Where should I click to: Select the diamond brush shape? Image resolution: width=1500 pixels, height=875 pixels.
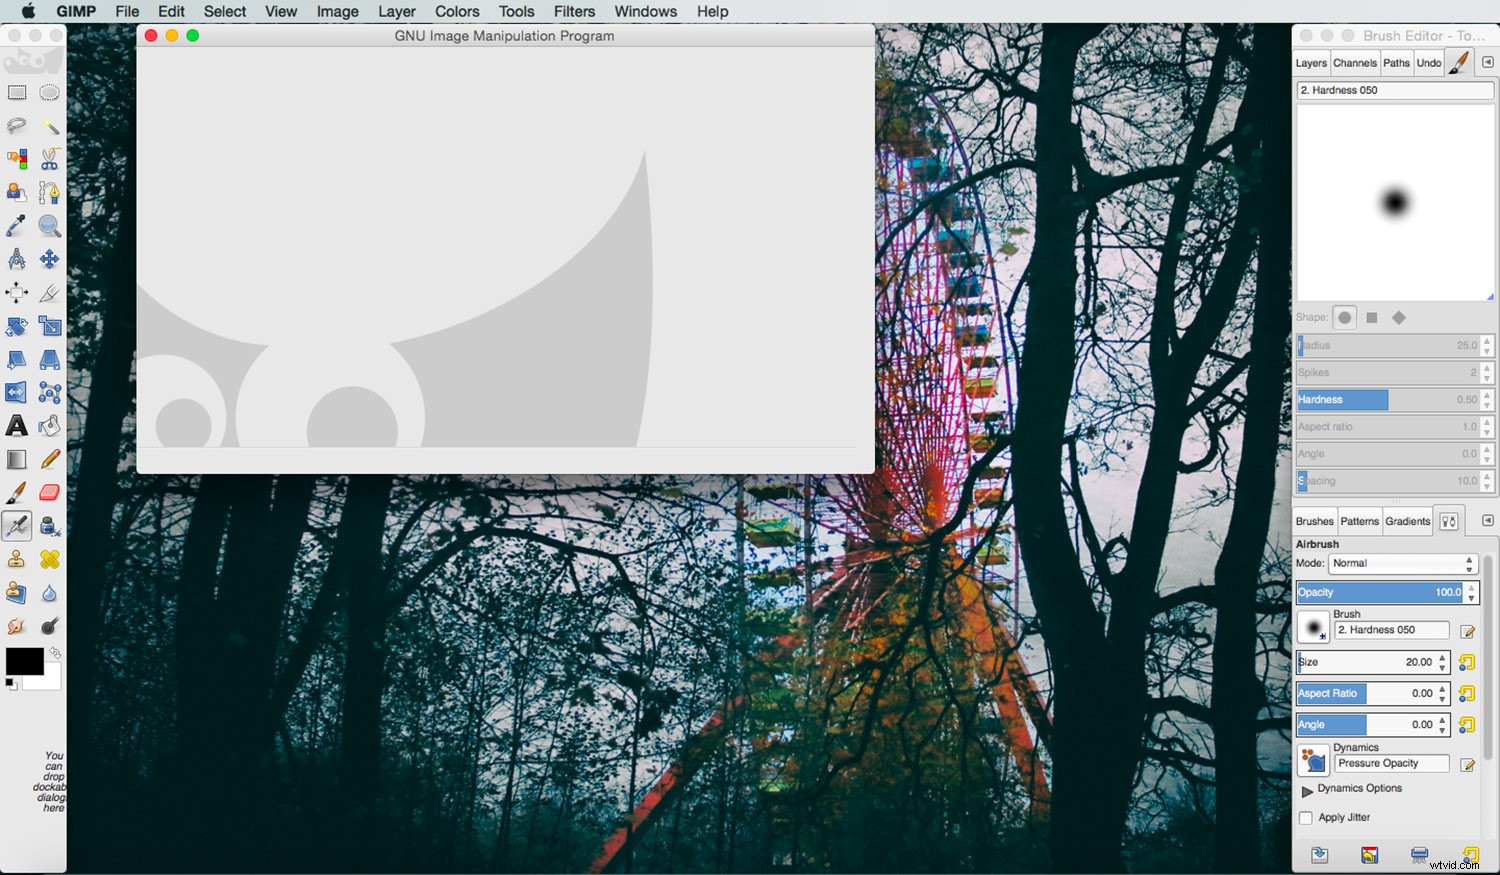pyautogui.click(x=1400, y=317)
